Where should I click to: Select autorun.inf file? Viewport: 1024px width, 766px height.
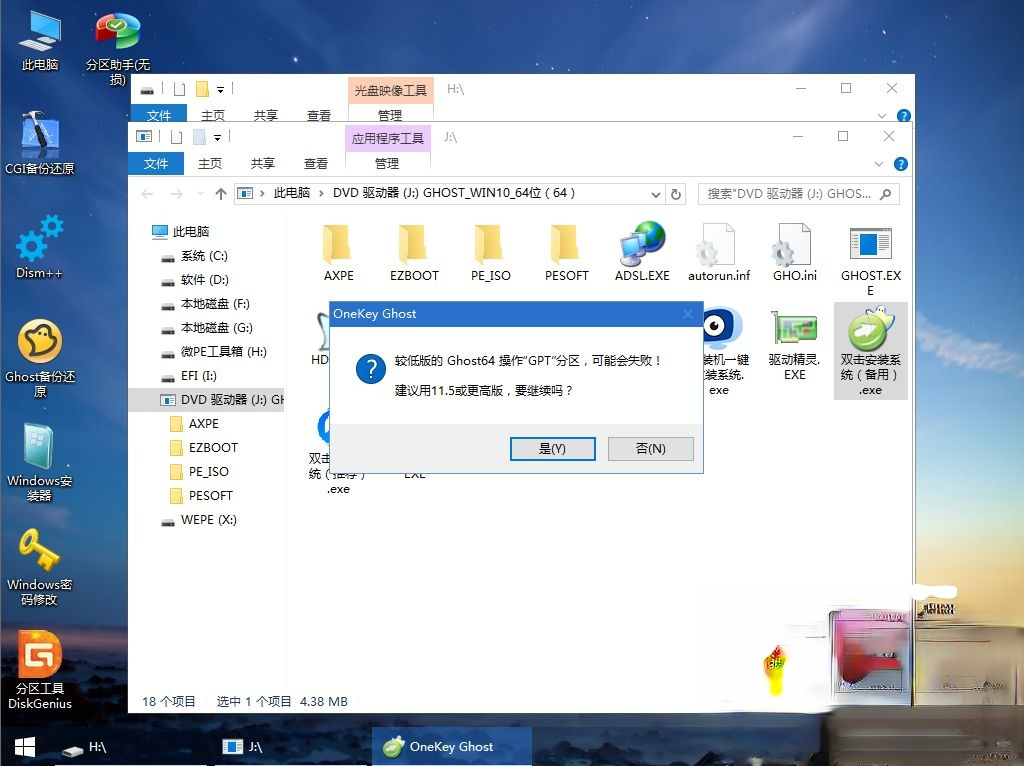tap(718, 253)
